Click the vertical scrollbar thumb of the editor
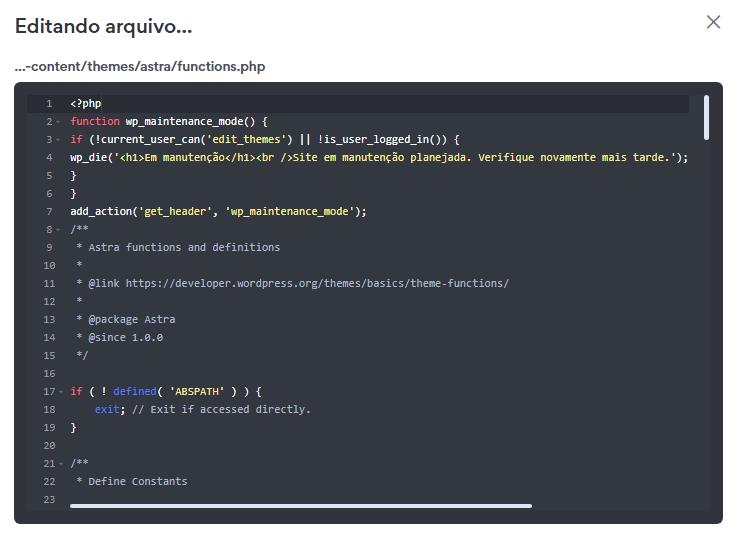This screenshot has width=735, height=537. [706, 117]
